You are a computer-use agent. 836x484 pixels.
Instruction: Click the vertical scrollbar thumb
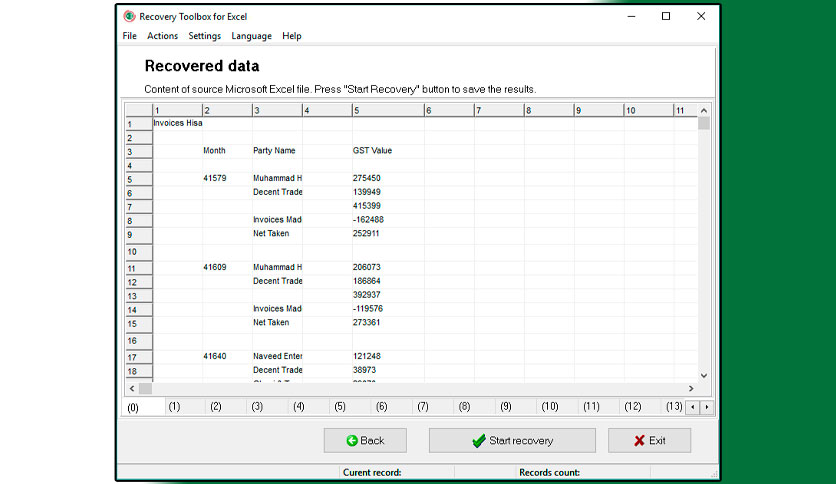click(x=704, y=123)
